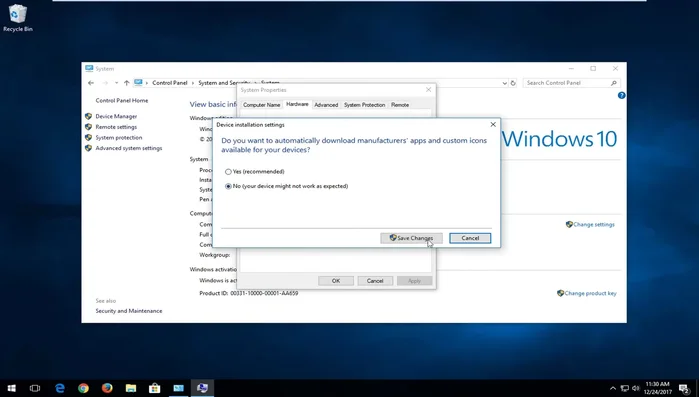Click the search magnifier icon
The image size is (699, 397).
[x=614, y=83]
